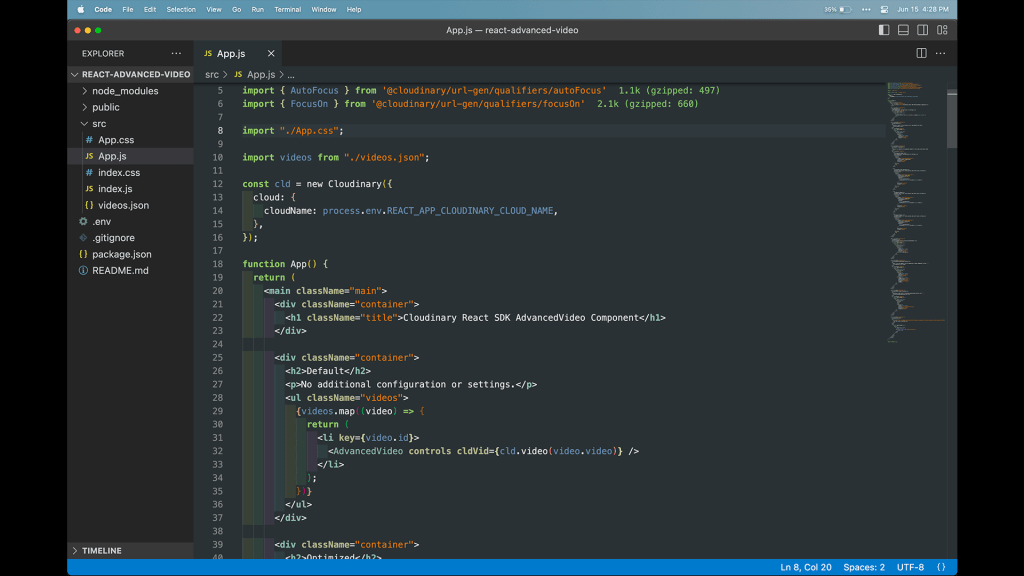
Task: Change encoding via UTF-8 status item
Action: coord(910,567)
